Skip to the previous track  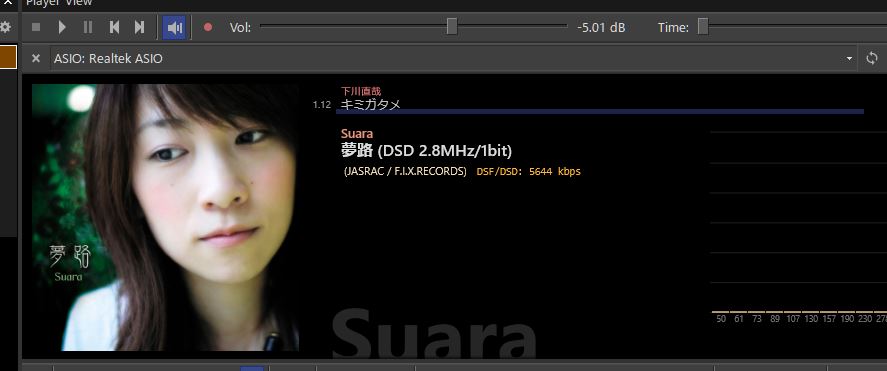pyautogui.click(x=114, y=27)
